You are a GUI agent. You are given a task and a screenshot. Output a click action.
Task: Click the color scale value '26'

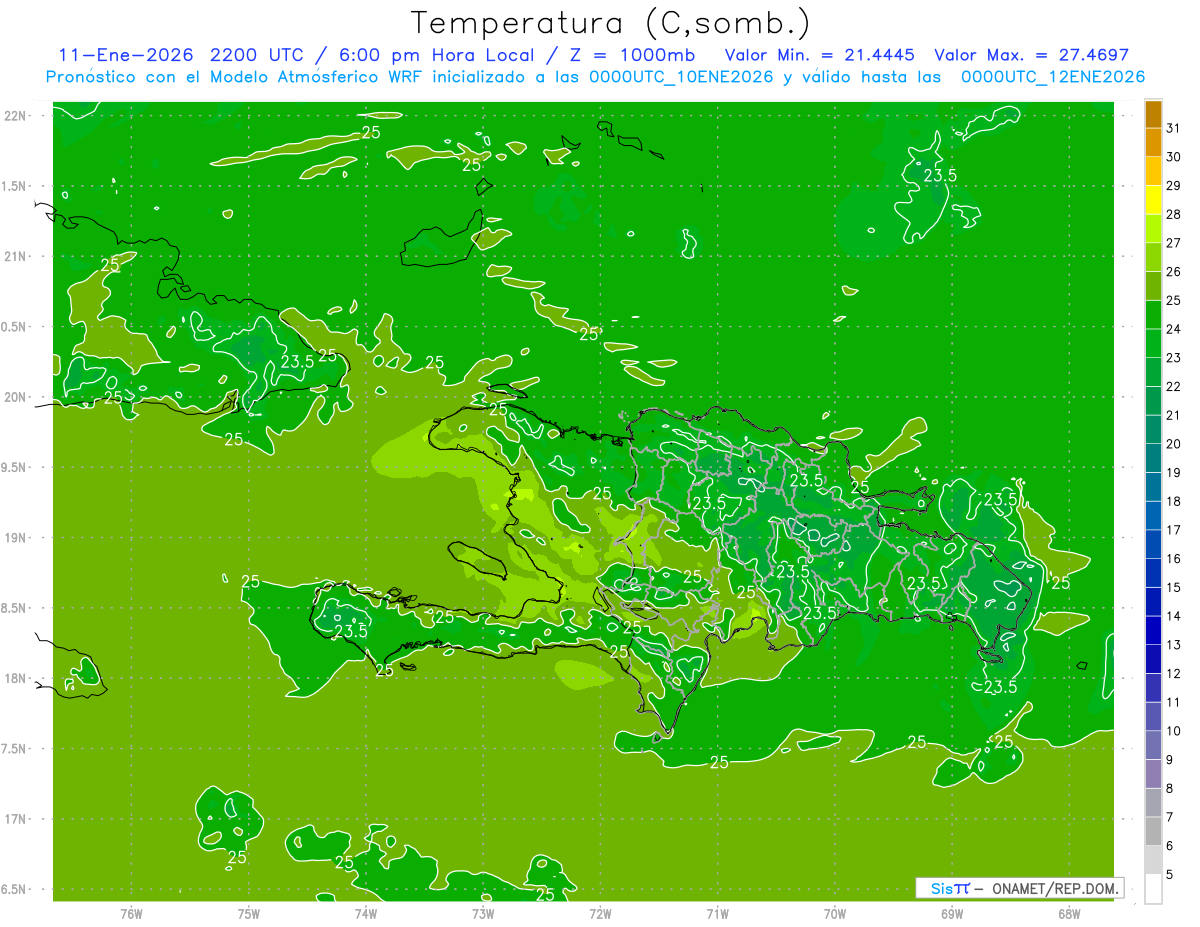pyautogui.click(x=1174, y=272)
